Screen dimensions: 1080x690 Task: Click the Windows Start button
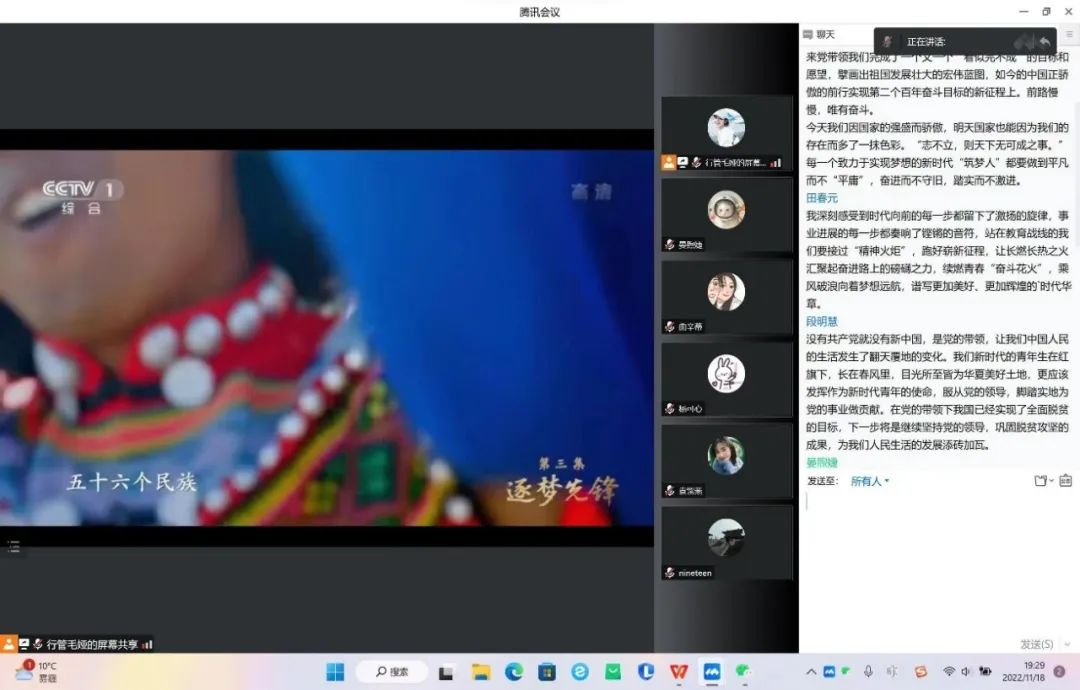[335, 672]
